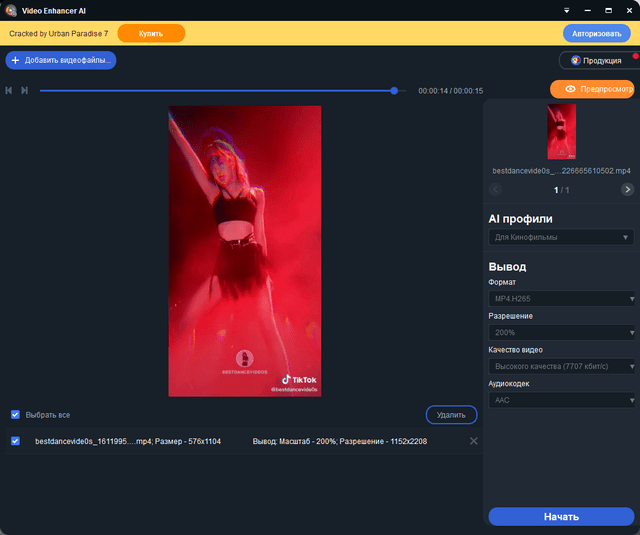Select the video thumbnail in side panel
This screenshot has height=535, width=640.
tap(561, 132)
